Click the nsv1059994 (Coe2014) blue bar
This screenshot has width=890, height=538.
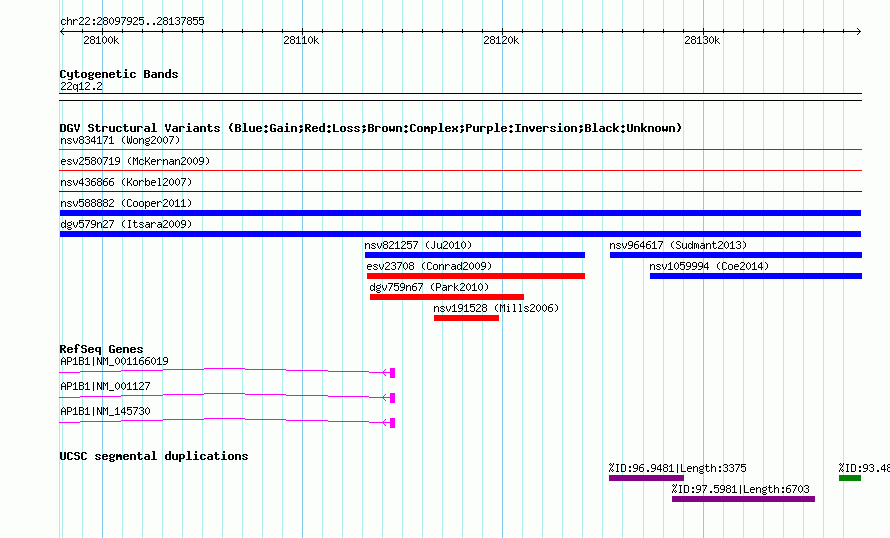coord(756,276)
